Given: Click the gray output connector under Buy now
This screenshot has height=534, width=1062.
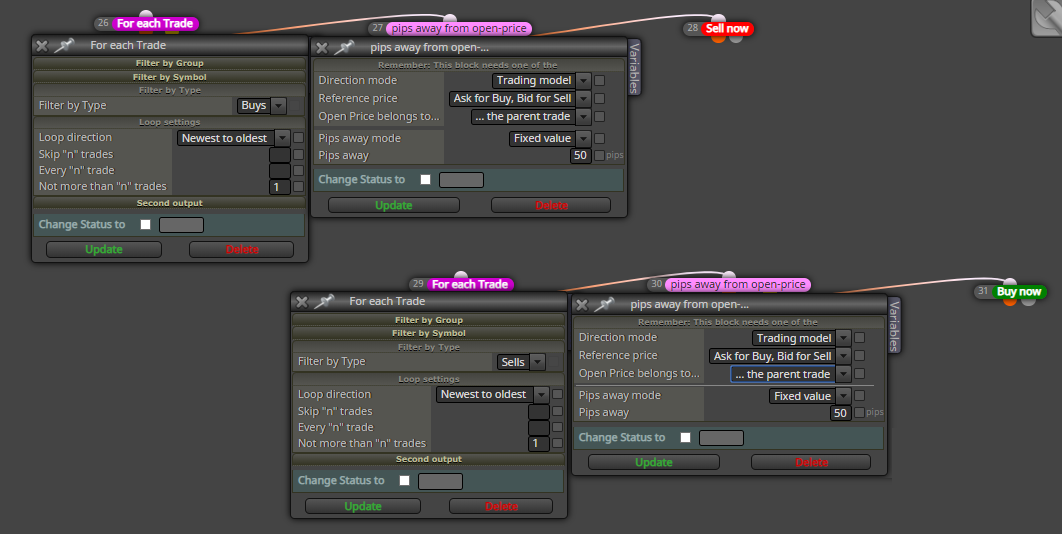Looking at the screenshot, I should (x=1028, y=301).
